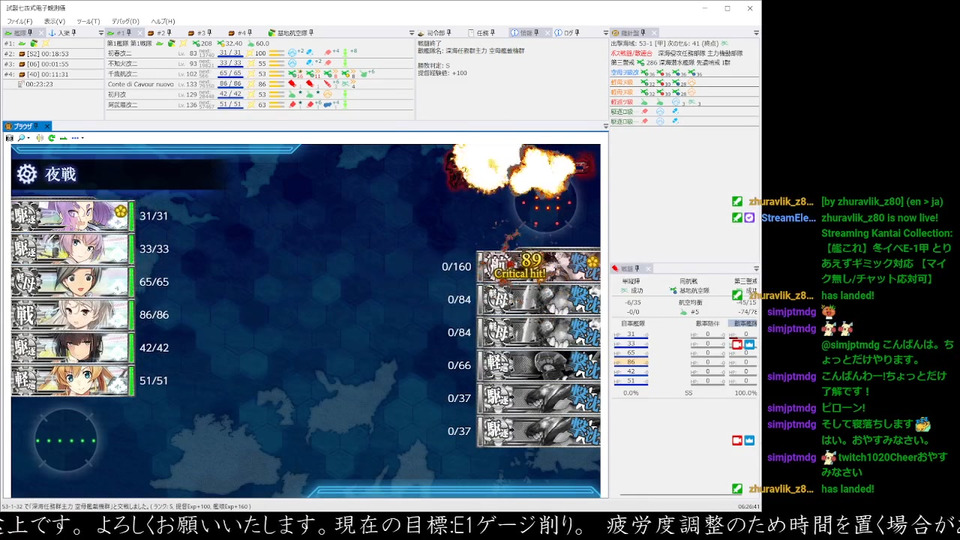Select fleet #4 expedition row 00:11:31

click(x=51, y=74)
